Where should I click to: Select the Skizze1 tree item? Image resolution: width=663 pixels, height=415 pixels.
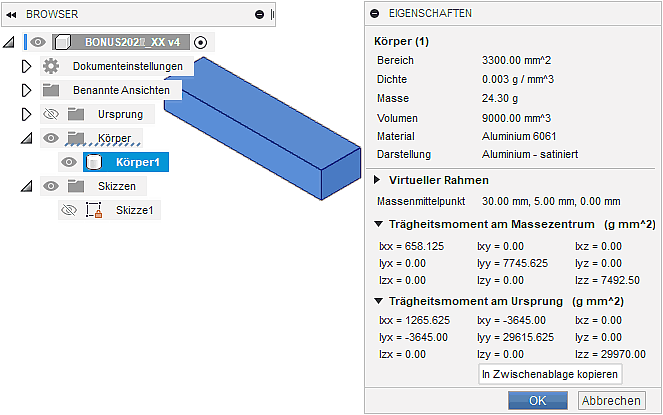(135, 210)
